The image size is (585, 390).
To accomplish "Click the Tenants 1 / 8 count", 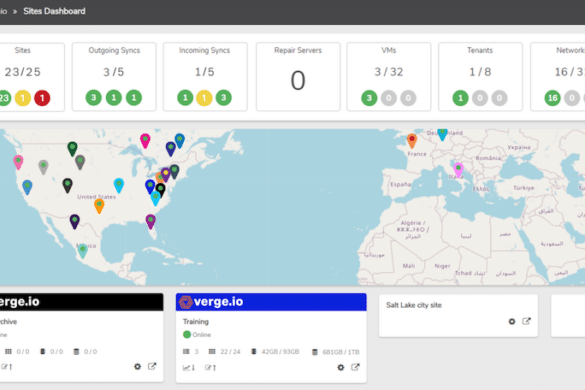I will point(480,72).
